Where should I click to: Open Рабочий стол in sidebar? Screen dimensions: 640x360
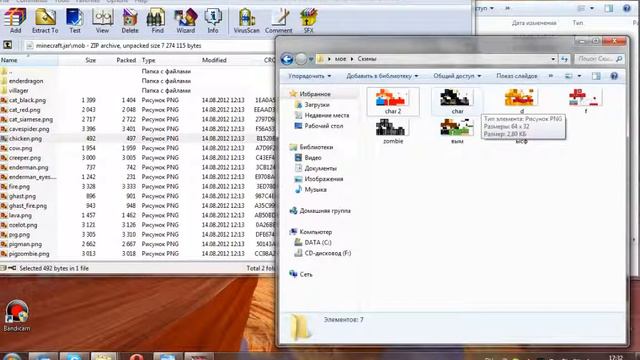point(323,126)
